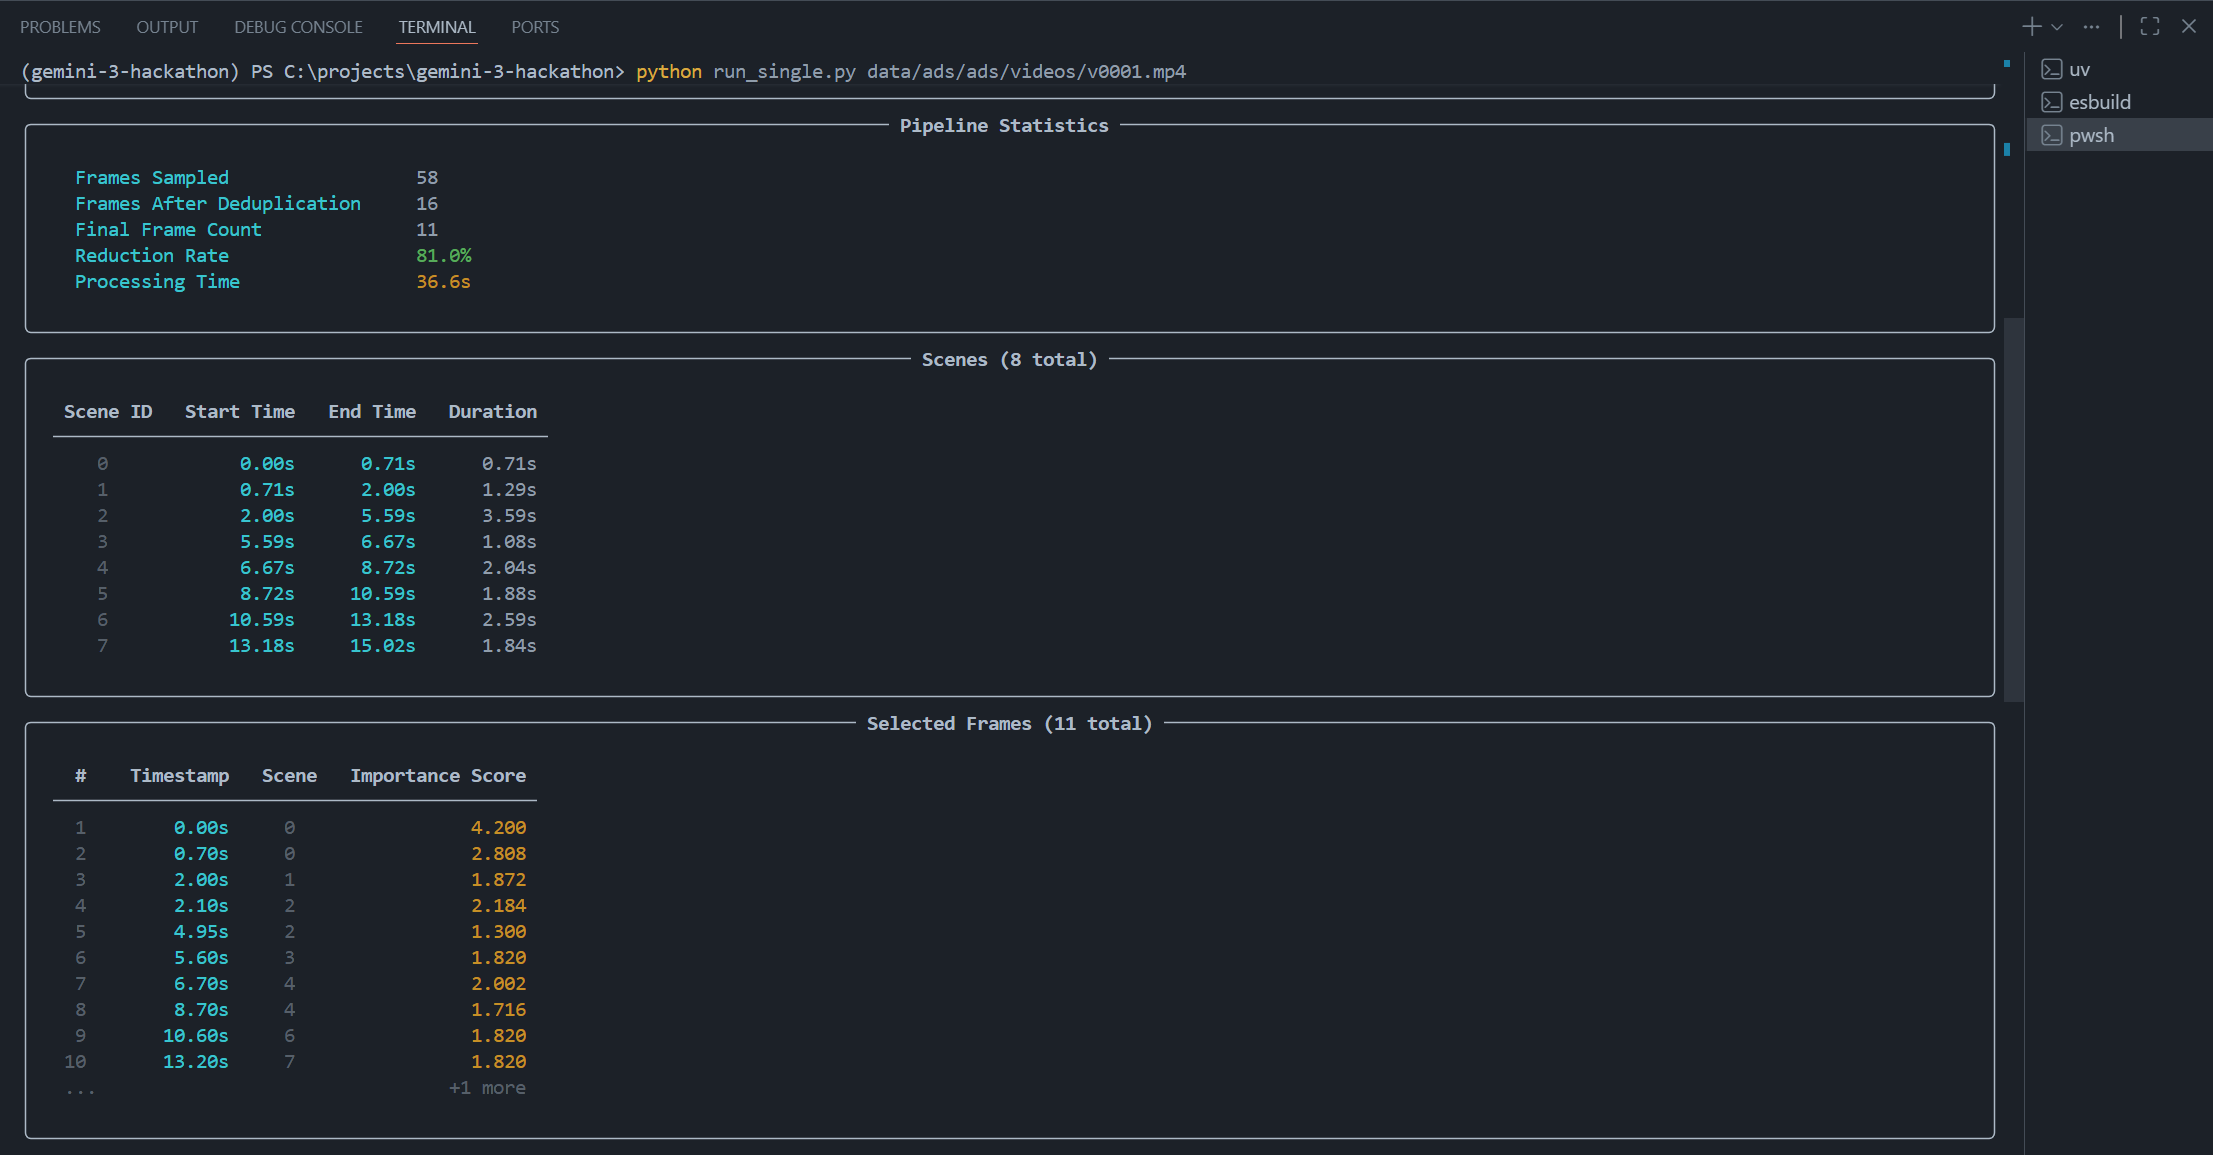Open the OUTPUT tab
Image resolution: width=2213 pixels, height=1155 pixels.
click(167, 27)
